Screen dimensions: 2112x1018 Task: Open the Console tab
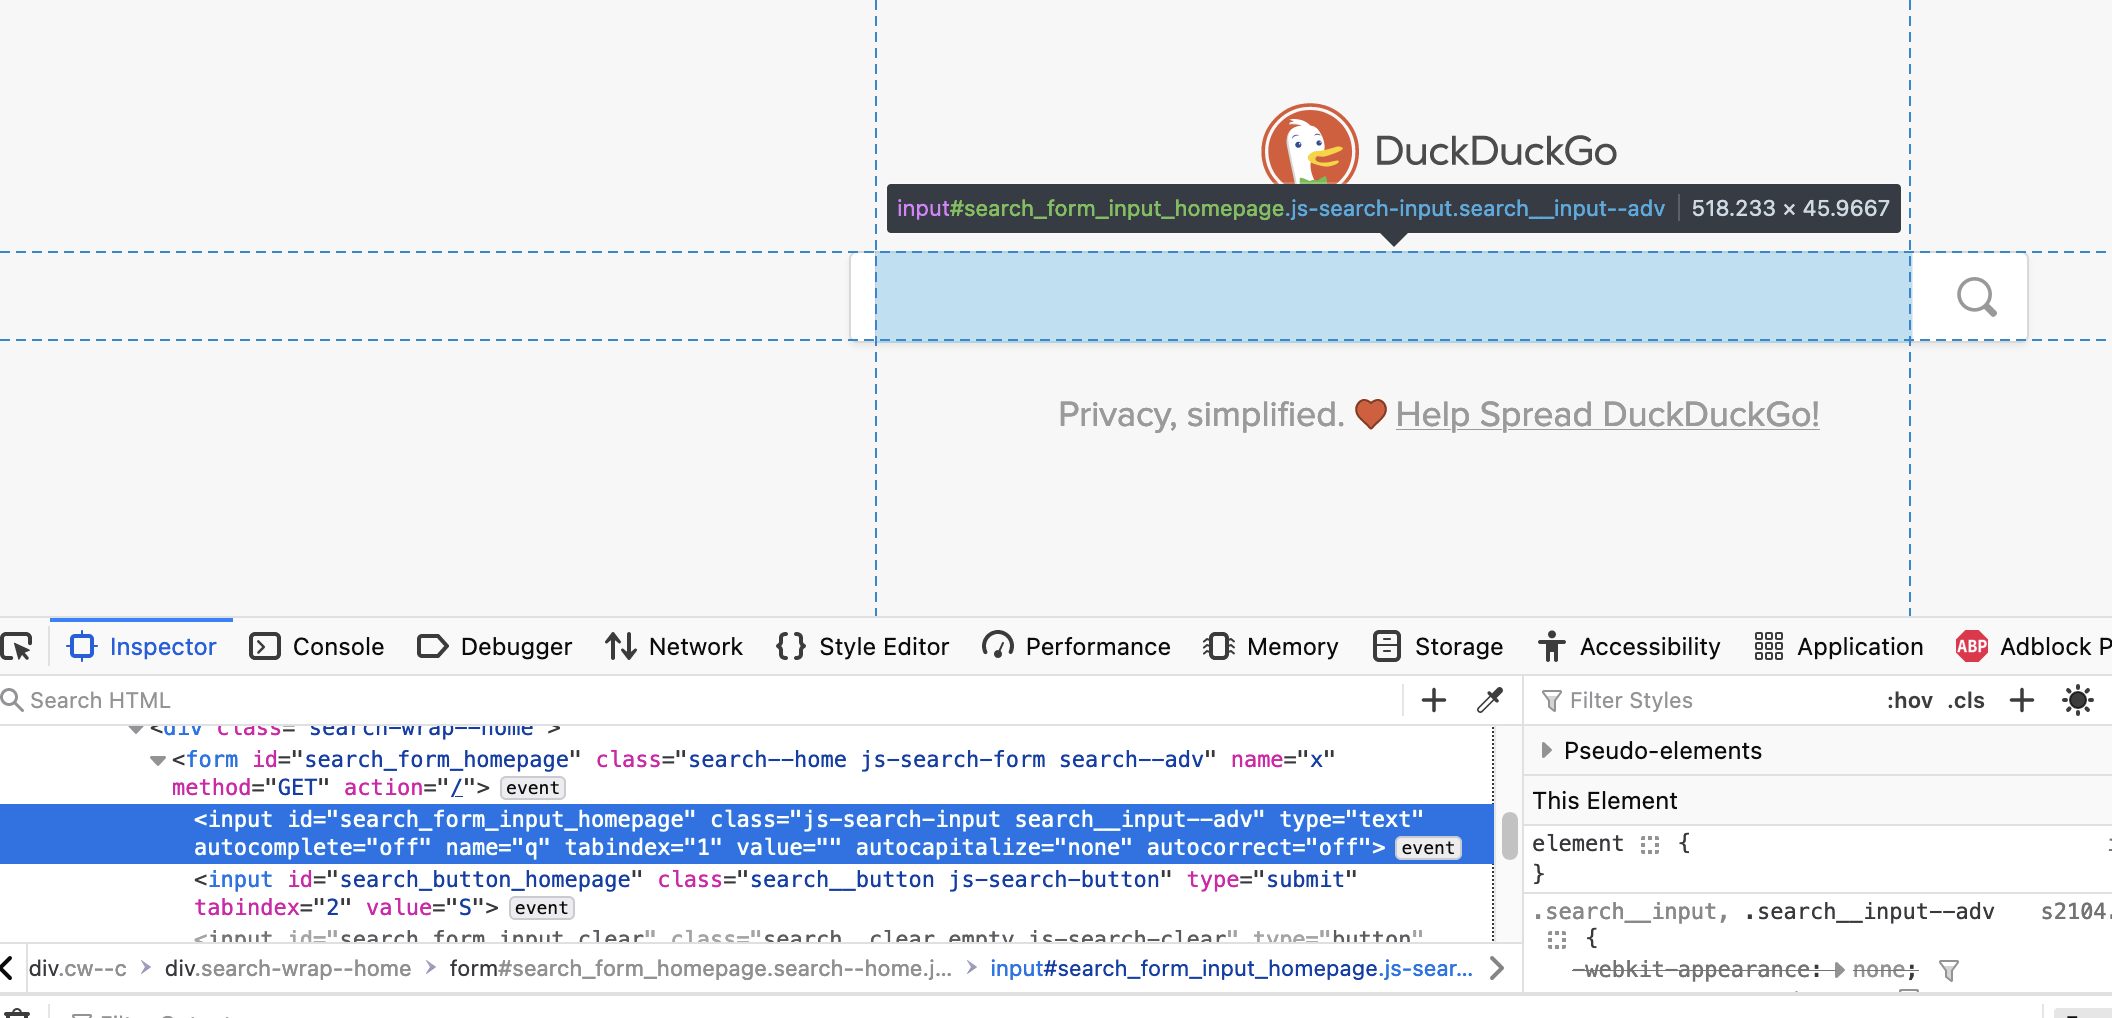(x=317, y=647)
